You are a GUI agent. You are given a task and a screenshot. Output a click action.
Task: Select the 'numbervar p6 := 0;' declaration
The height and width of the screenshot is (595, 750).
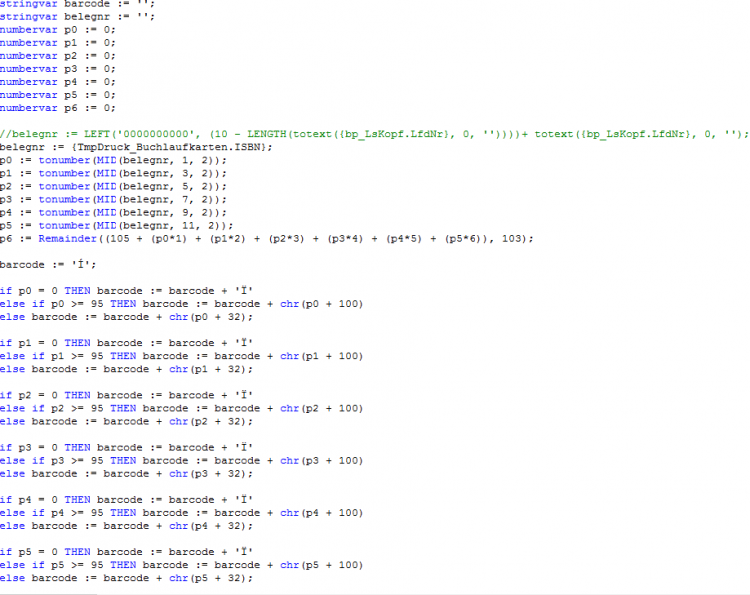pos(57,108)
